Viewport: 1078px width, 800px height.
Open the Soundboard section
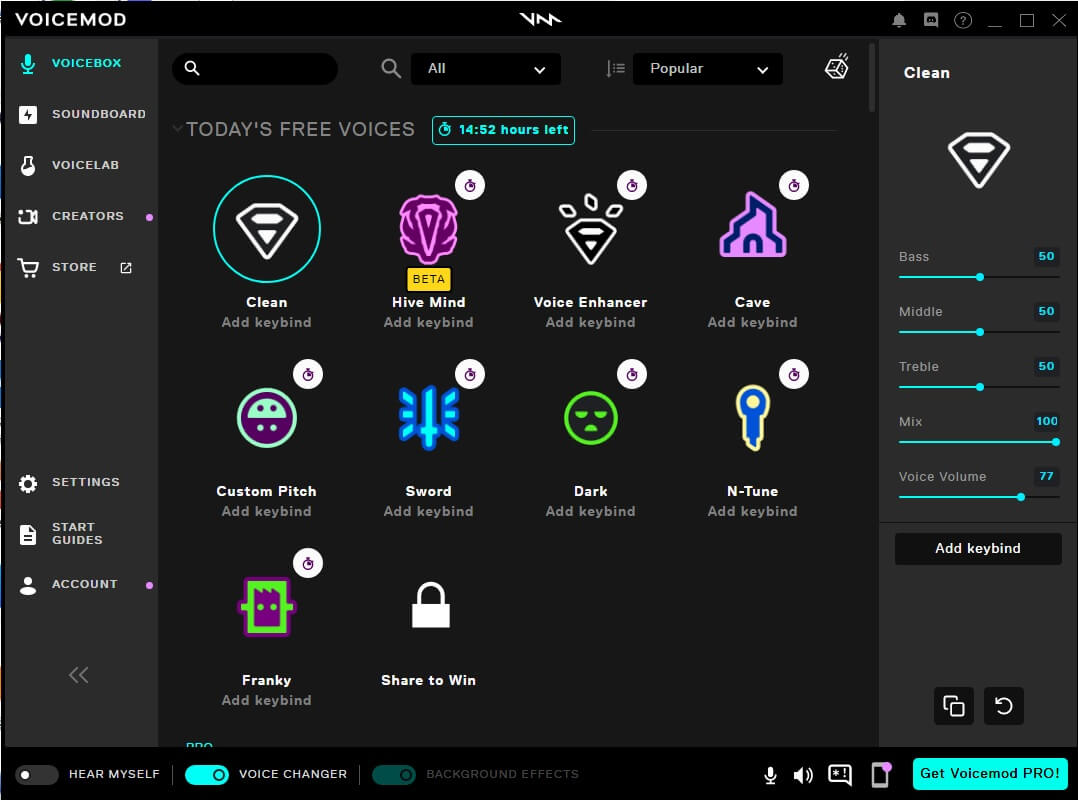[82, 114]
